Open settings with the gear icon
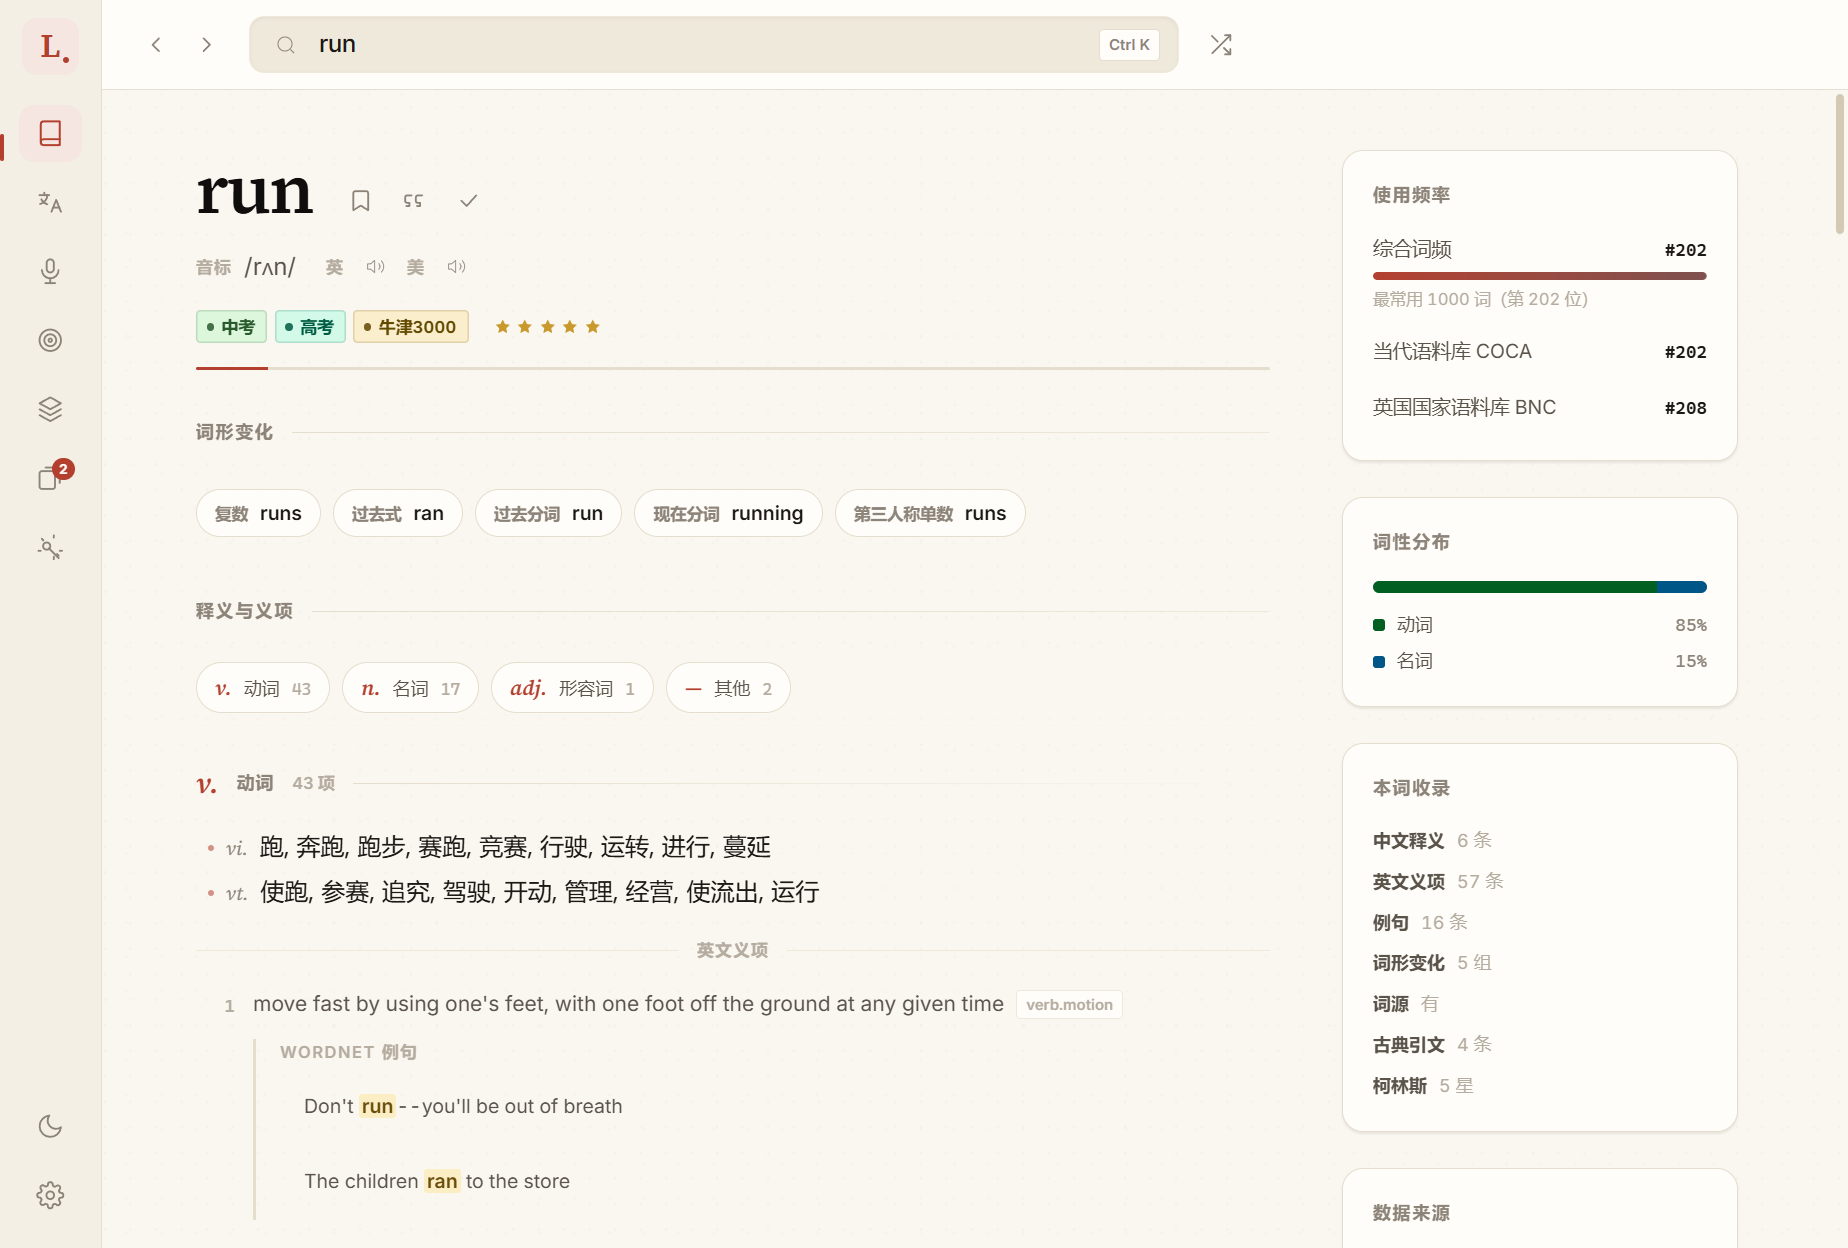 pyautogui.click(x=50, y=1195)
